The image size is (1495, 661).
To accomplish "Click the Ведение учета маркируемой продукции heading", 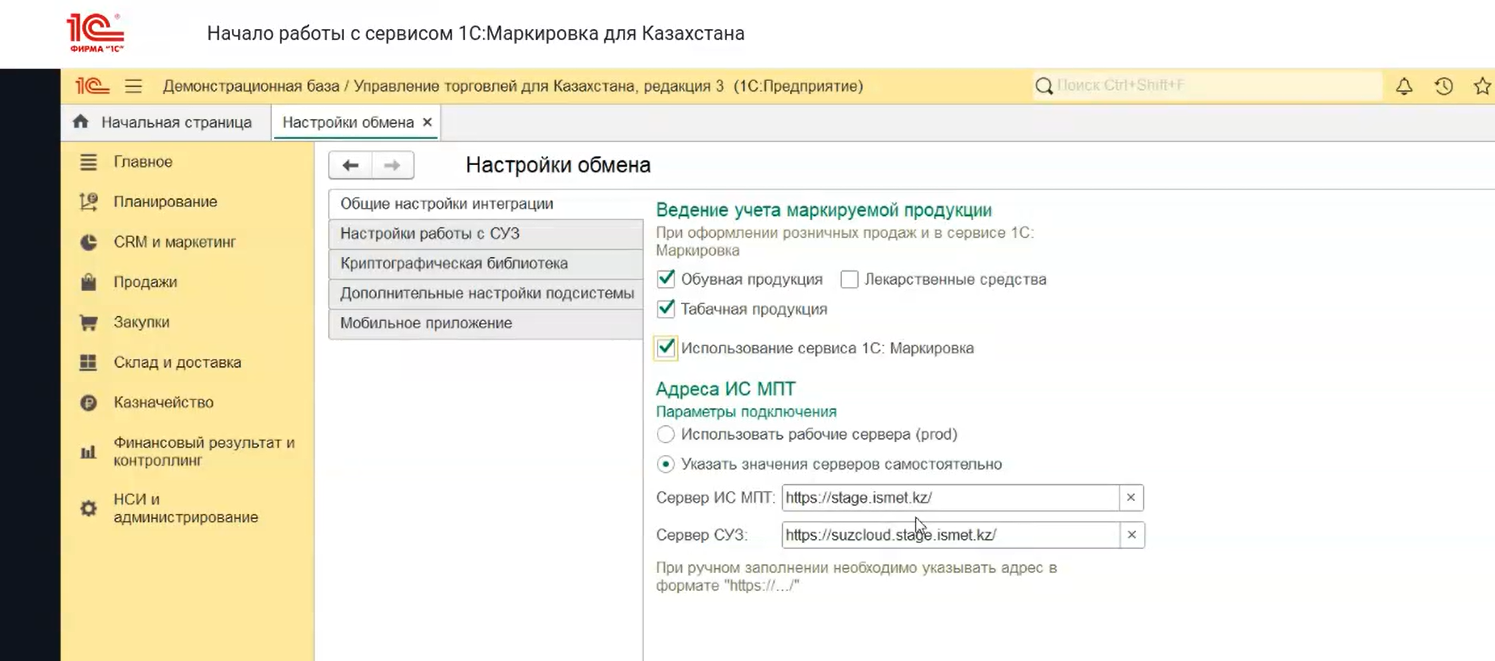I will point(823,210).
